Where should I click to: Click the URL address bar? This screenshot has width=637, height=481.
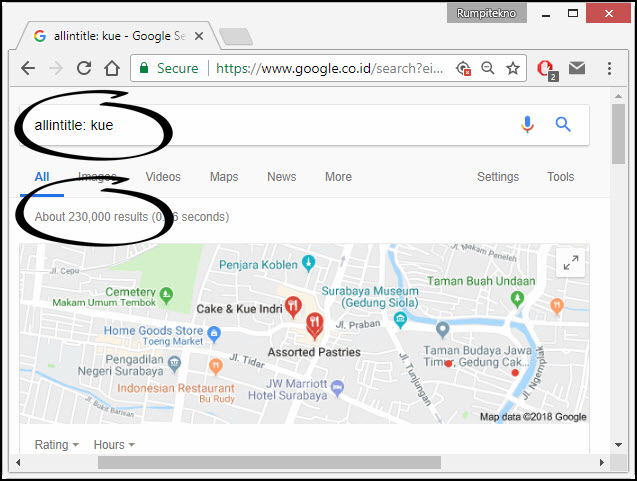[x=329, y=68]
